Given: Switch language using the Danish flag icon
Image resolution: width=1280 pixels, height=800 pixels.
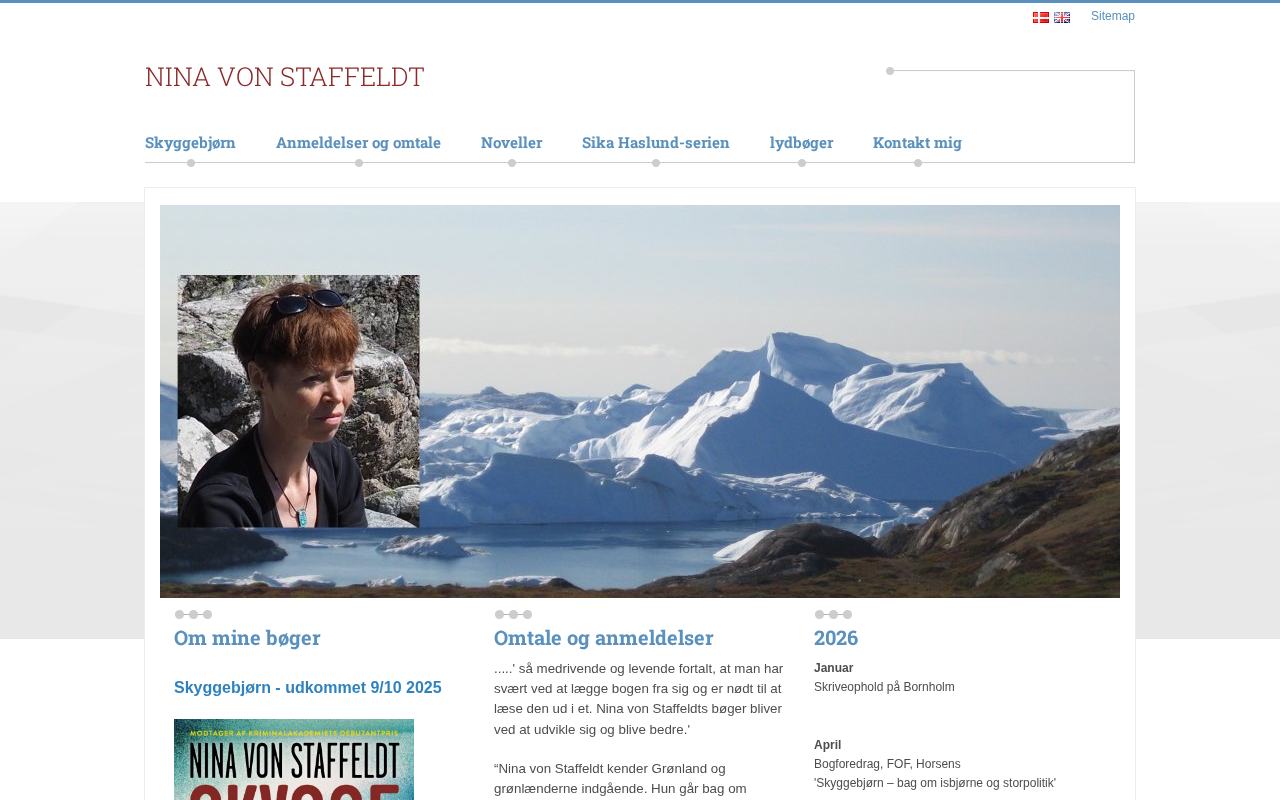Looking at the screenshot, I should coord(1041,17).
